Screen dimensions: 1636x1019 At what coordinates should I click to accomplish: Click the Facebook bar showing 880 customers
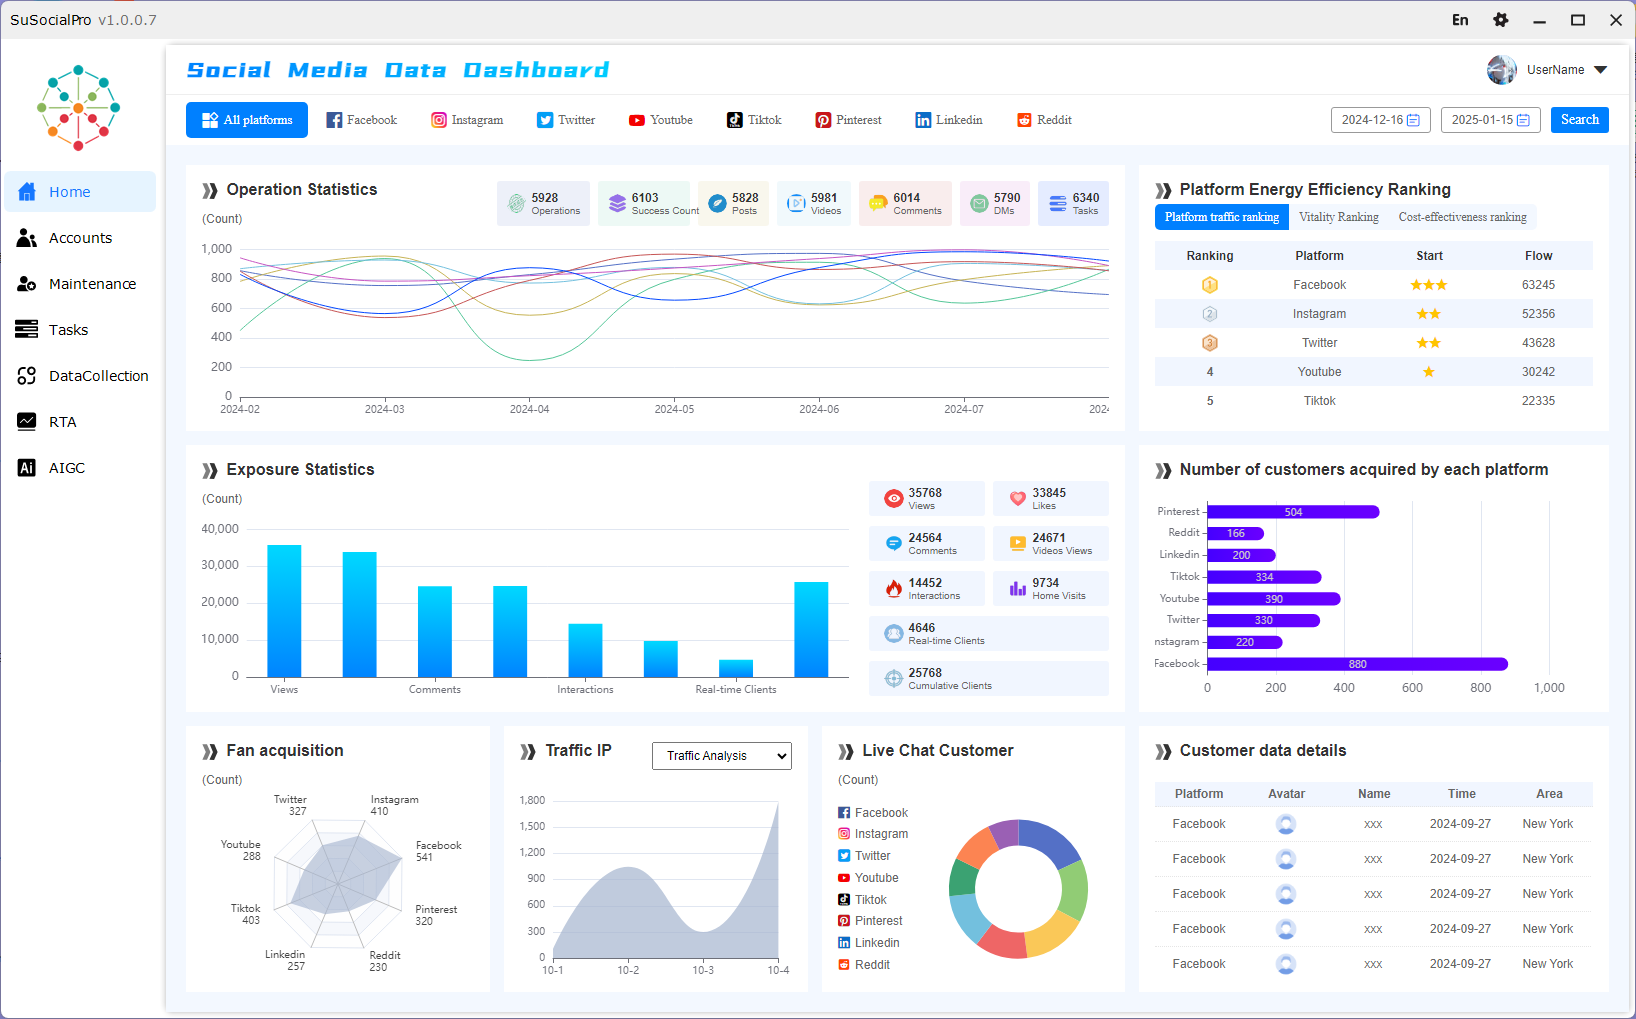1357,664
